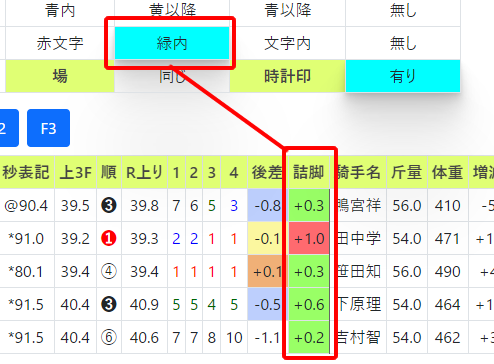Viewport: 494px width, 364px height.
Task: Click the circled 4 rank in 笹田知 row
Action: (109, 271)
